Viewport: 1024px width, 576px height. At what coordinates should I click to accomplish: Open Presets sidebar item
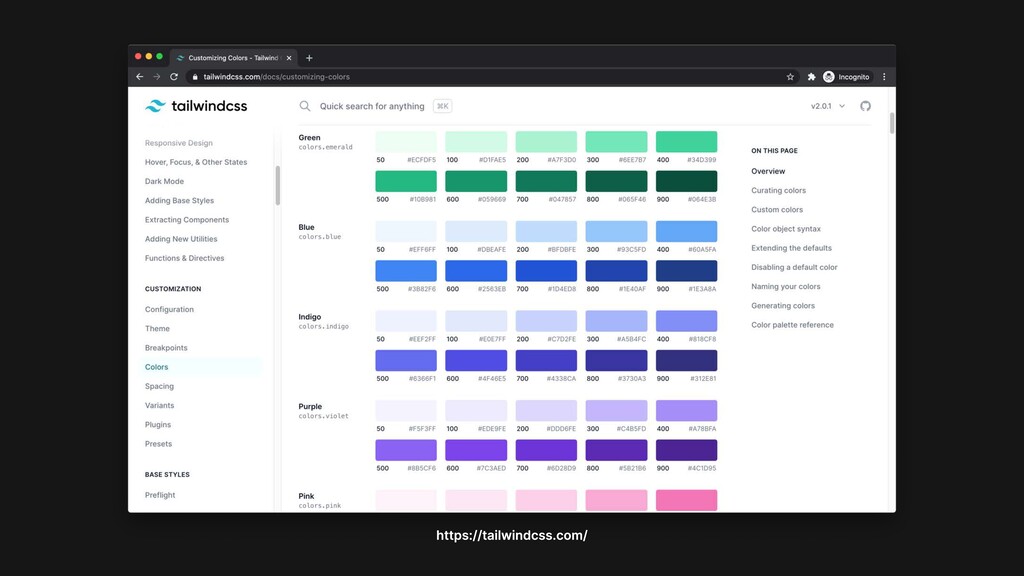[159, 444]
